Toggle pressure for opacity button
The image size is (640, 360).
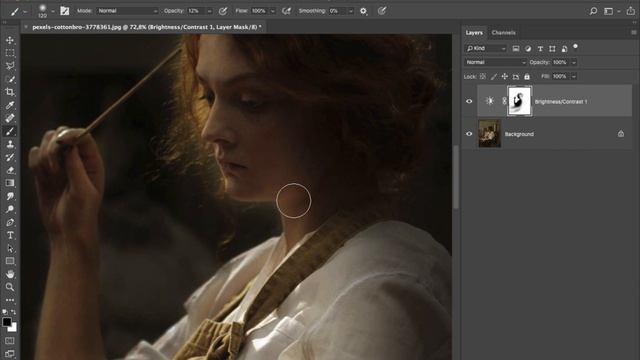point(223,11)
